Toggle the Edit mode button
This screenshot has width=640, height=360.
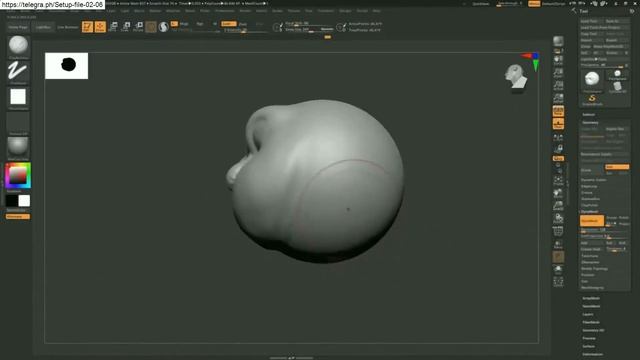coord(87,27)
